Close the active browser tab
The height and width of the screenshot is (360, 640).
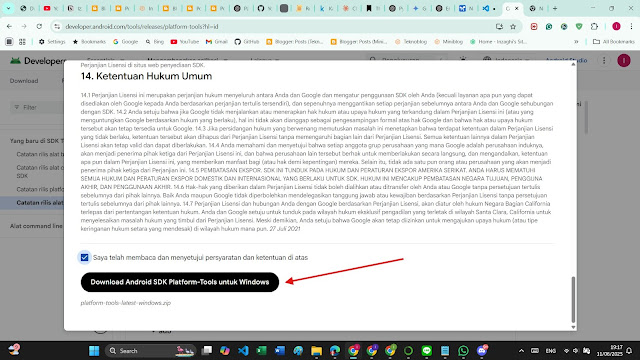tap(517, 8)
